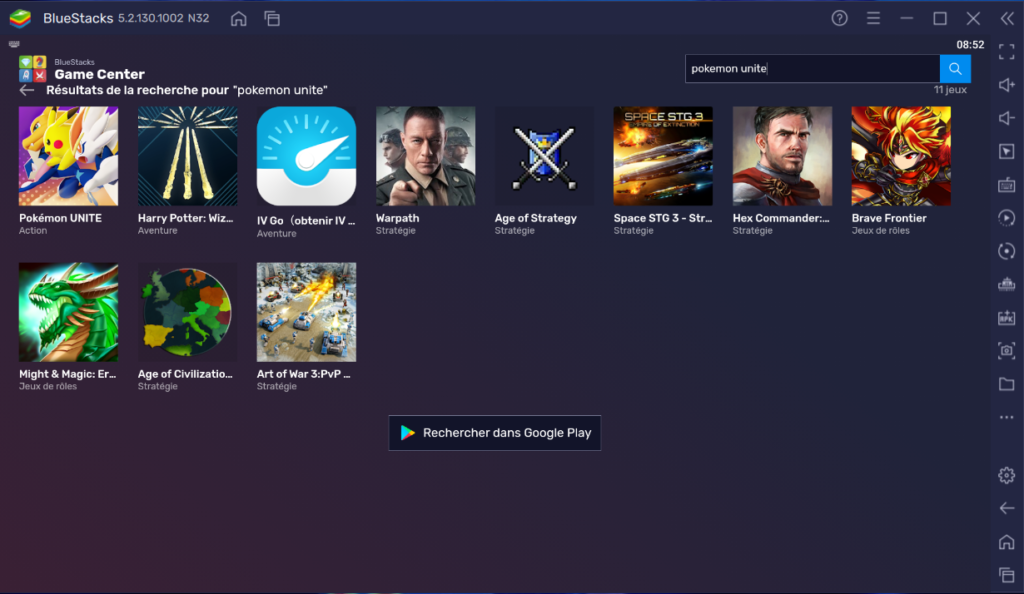Screen dimensions: 1024x594
Task: Click the BlueStacks logo in title bar
Action: pos(20,18)
